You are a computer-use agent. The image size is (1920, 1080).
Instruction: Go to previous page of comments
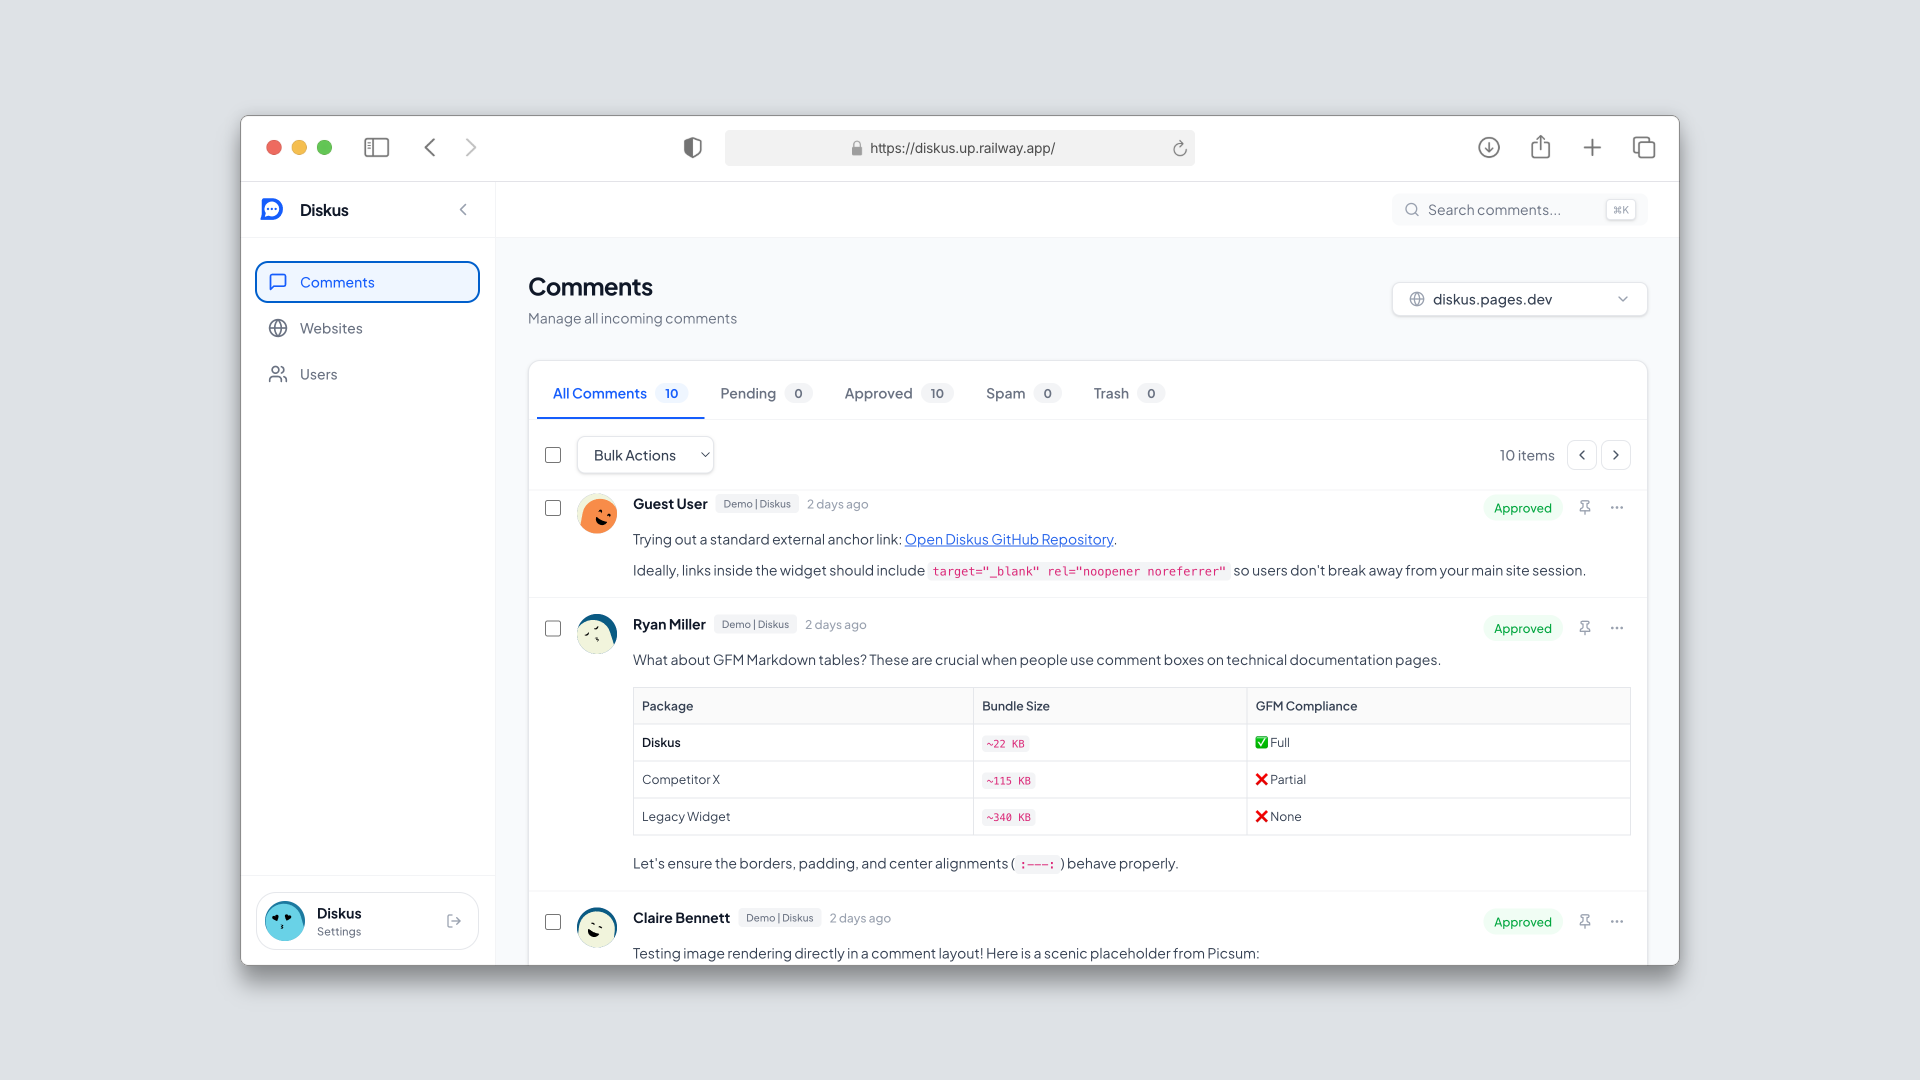pos(1582,455)
